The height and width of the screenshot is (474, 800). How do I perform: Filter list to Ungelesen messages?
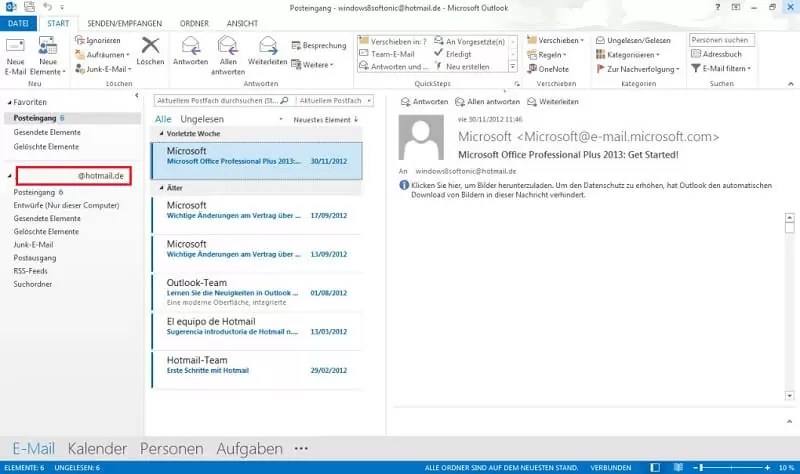202,119
